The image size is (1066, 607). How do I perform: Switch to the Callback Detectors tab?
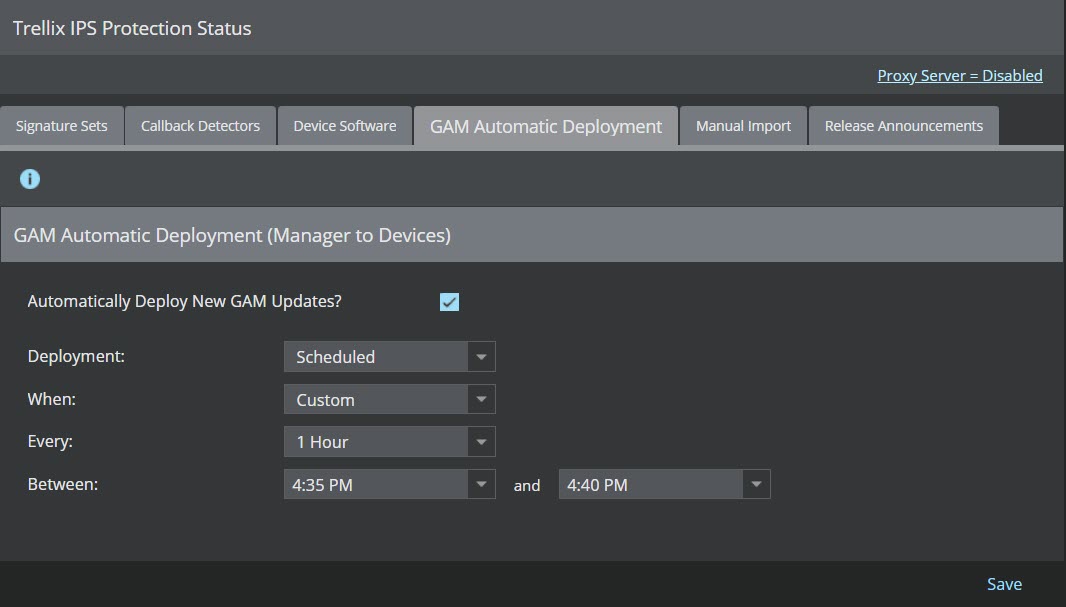(x=201, y=126)
